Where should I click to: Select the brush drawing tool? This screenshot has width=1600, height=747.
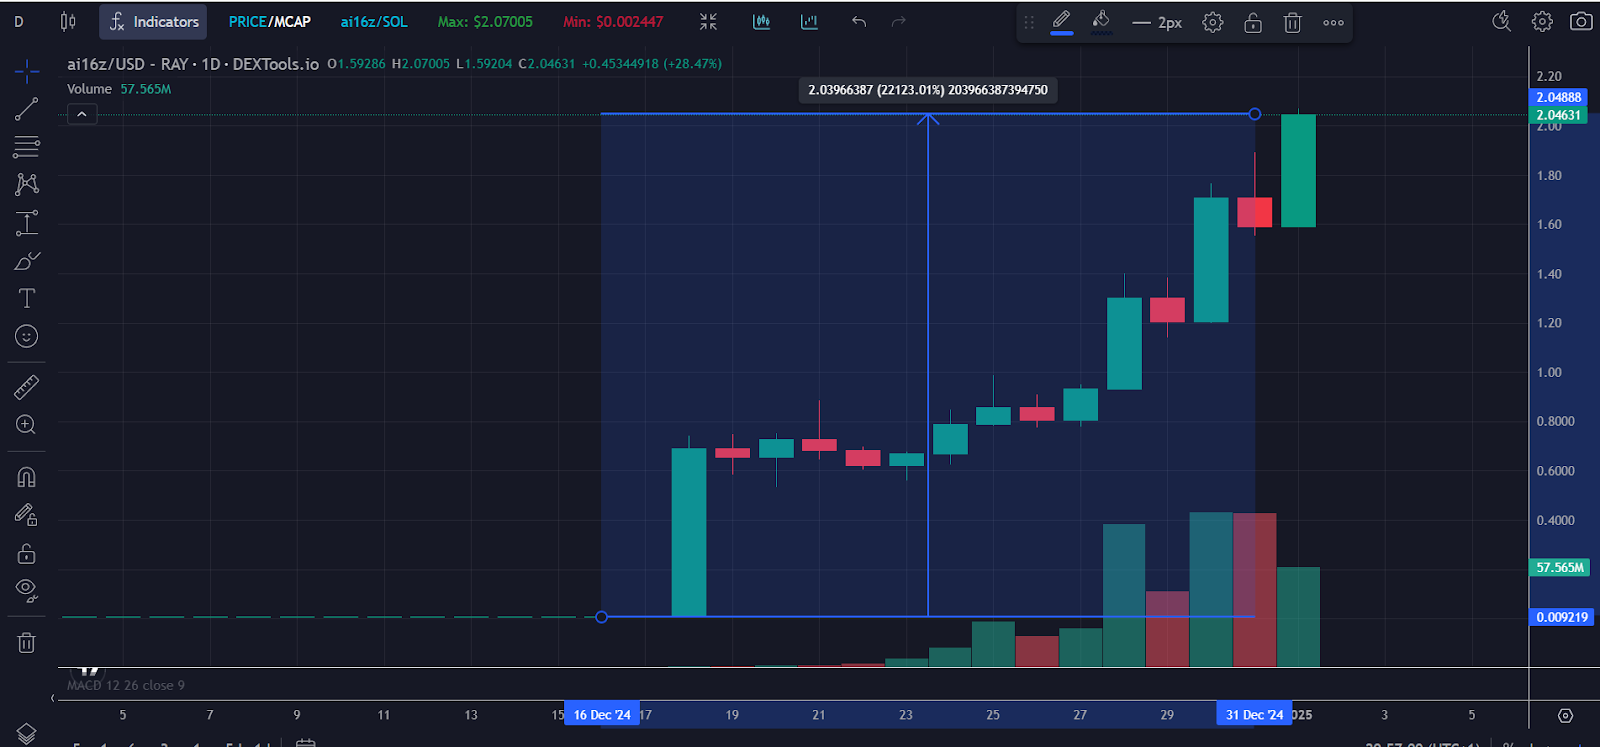point(27,261)
